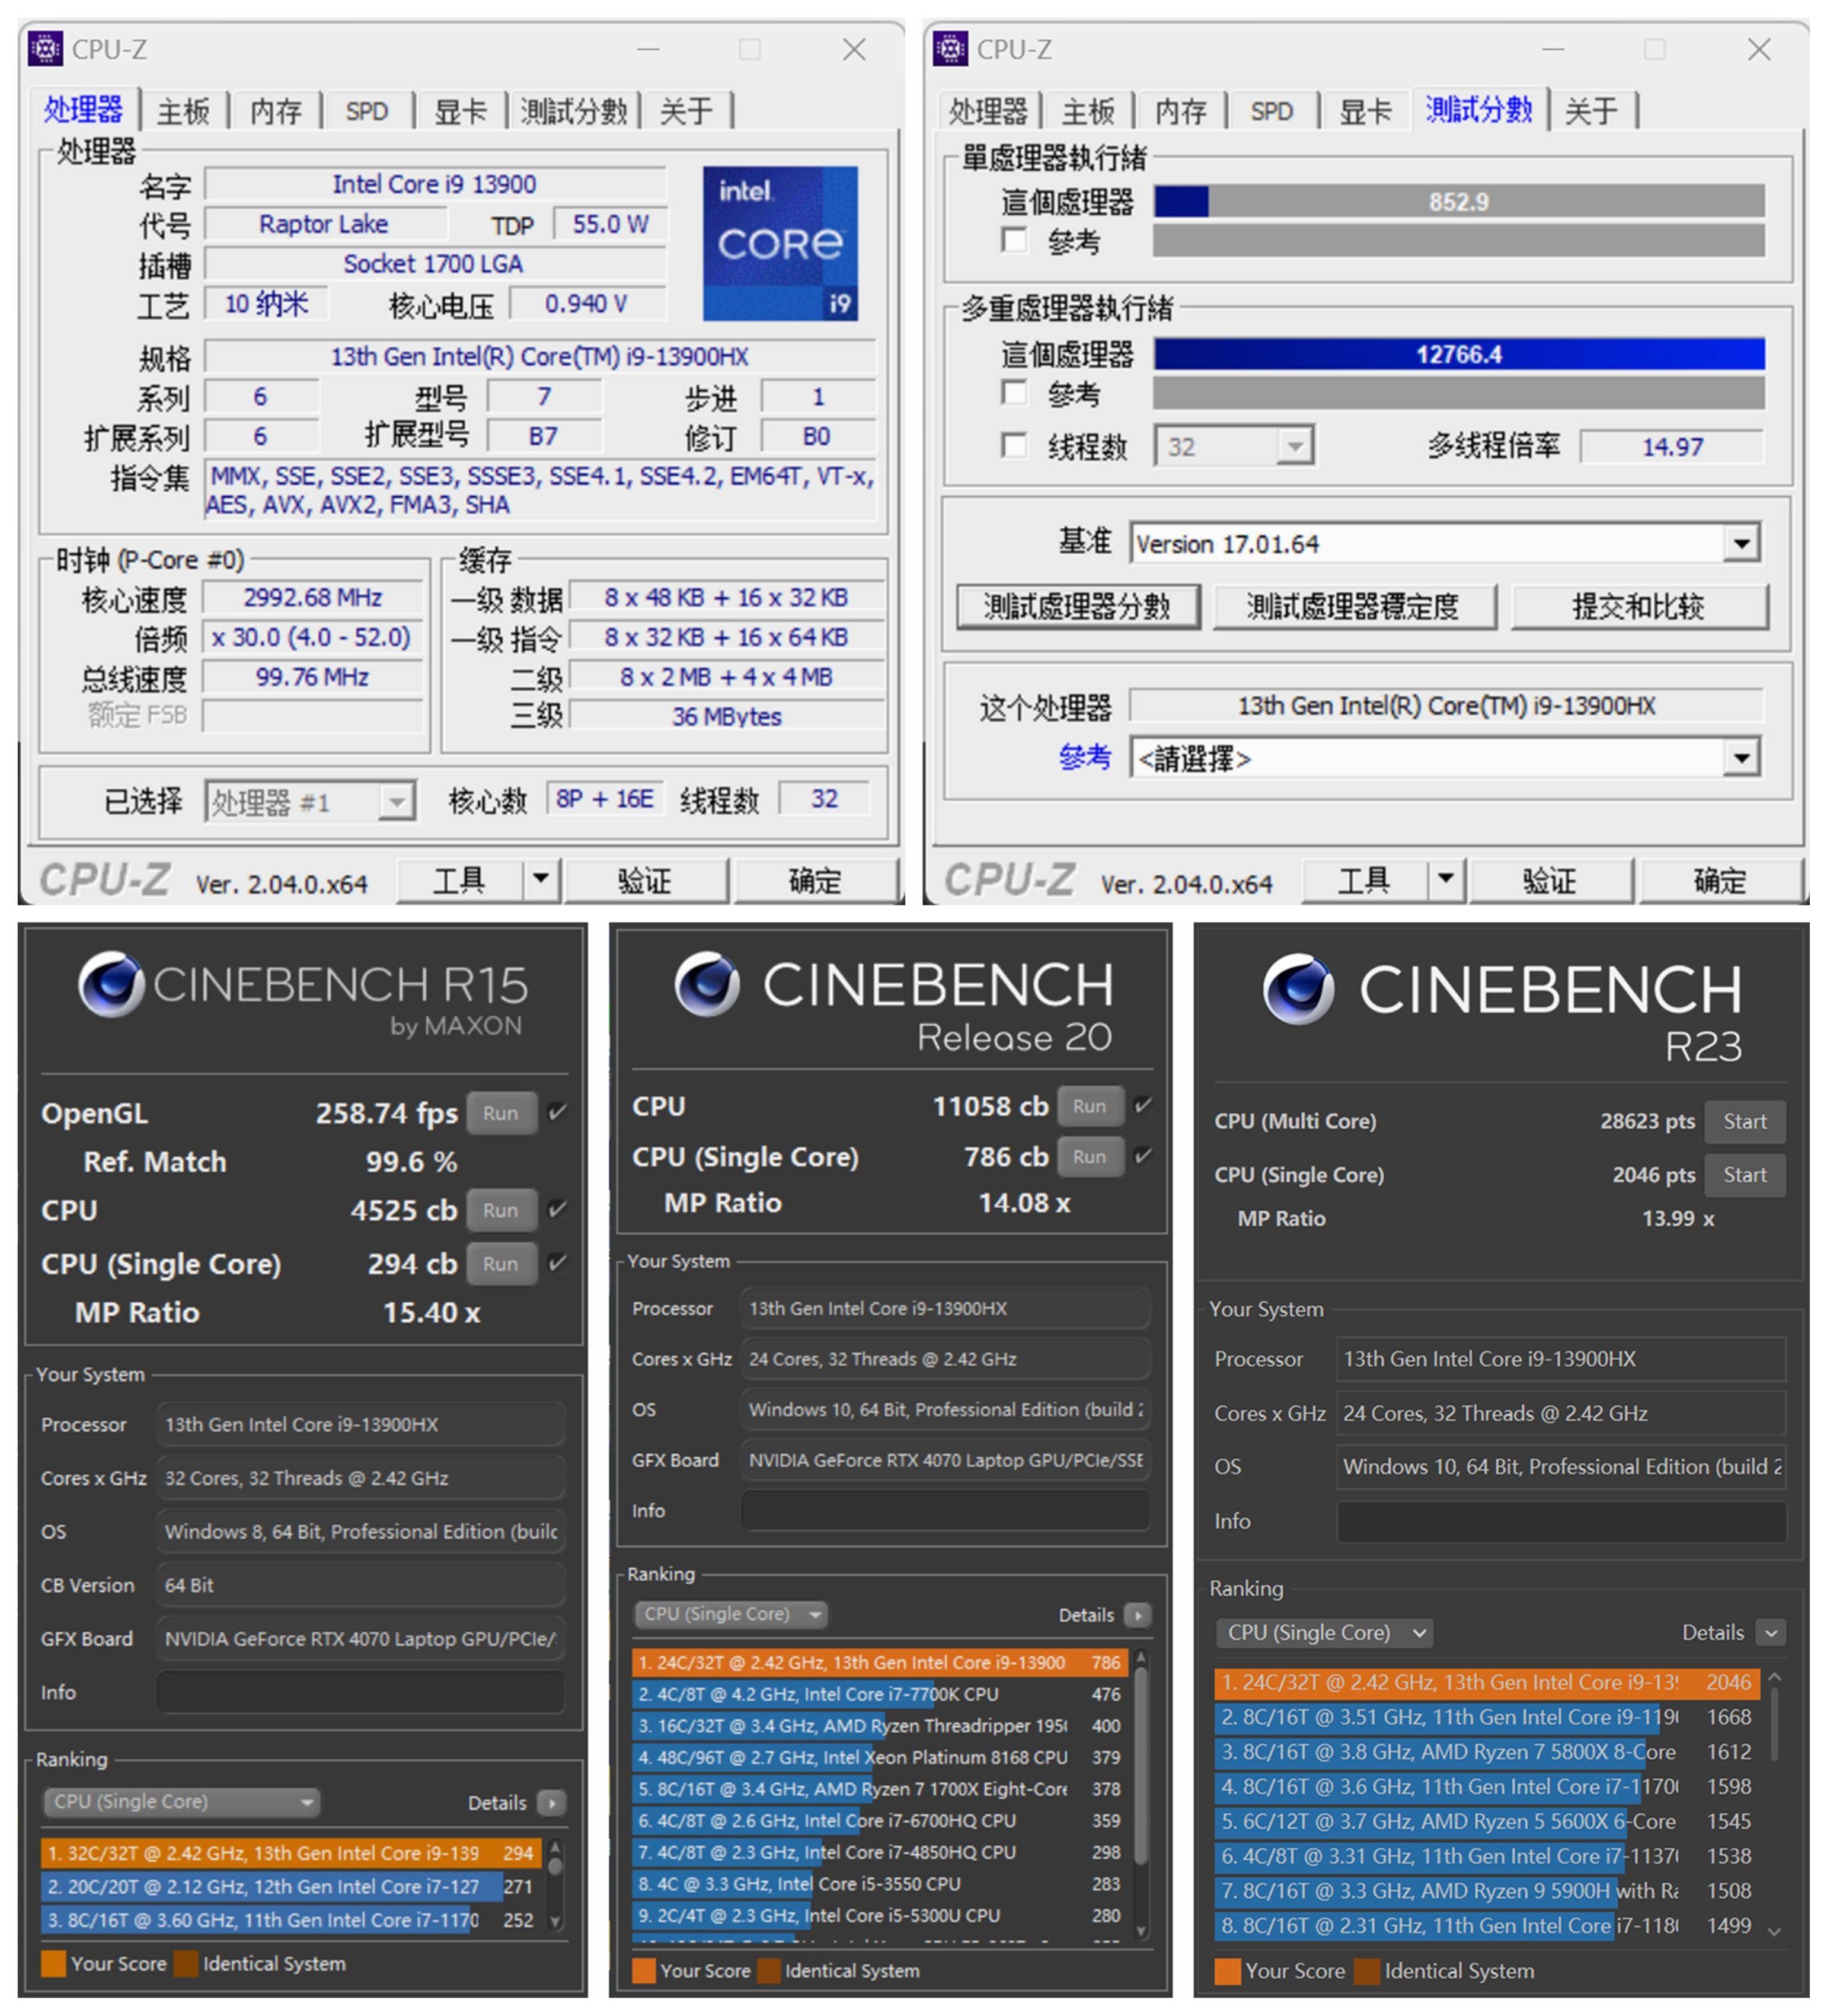Switch to 測試分數 tab in left CPU-Z window
1827x2016 pixels.
pos(574,111)
